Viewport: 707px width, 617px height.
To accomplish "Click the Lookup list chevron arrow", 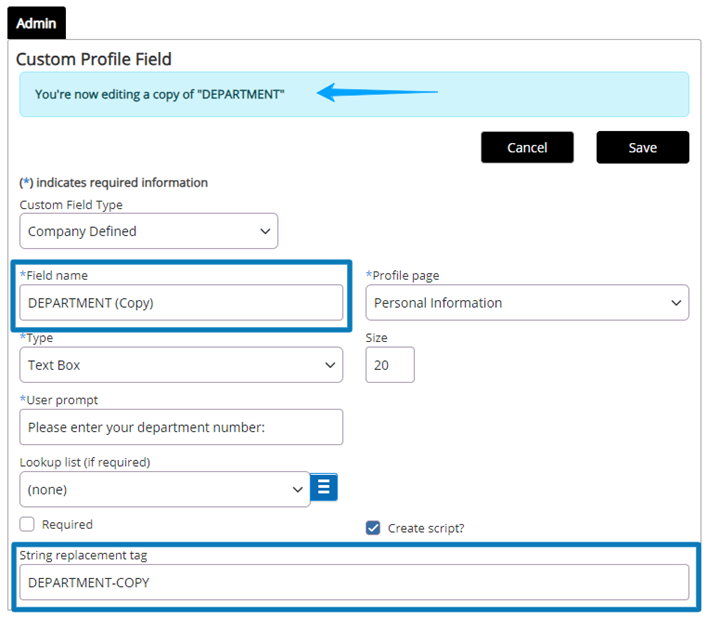I will [x=297, y=490].
